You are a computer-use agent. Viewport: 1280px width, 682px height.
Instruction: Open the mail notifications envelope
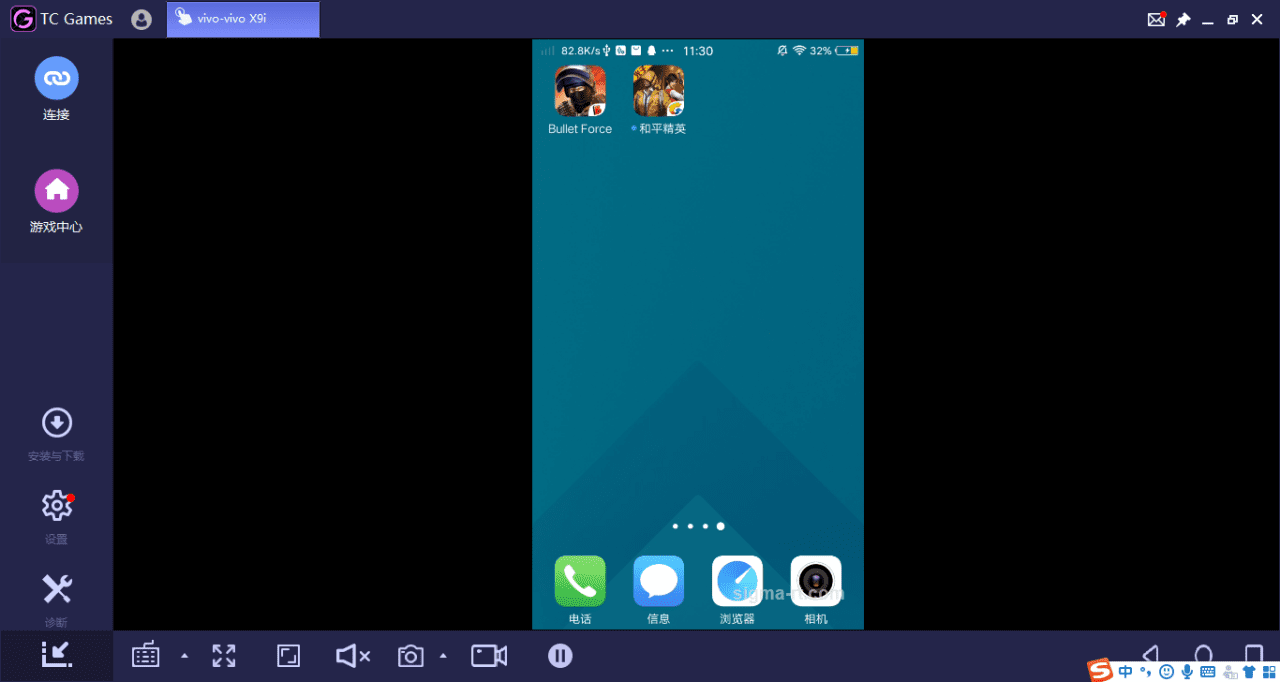pos(1156,19)
